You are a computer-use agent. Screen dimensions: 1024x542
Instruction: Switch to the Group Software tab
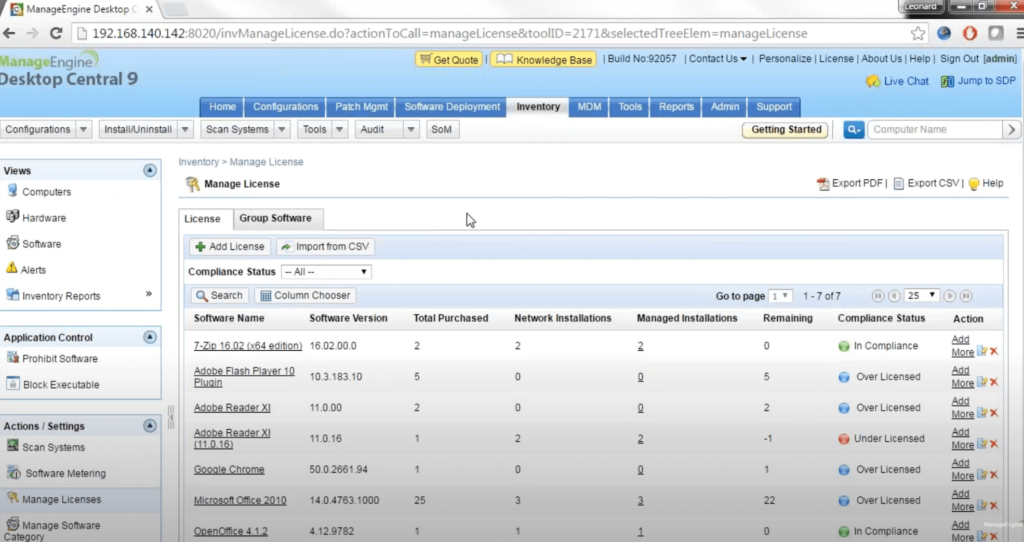[275, 218]
